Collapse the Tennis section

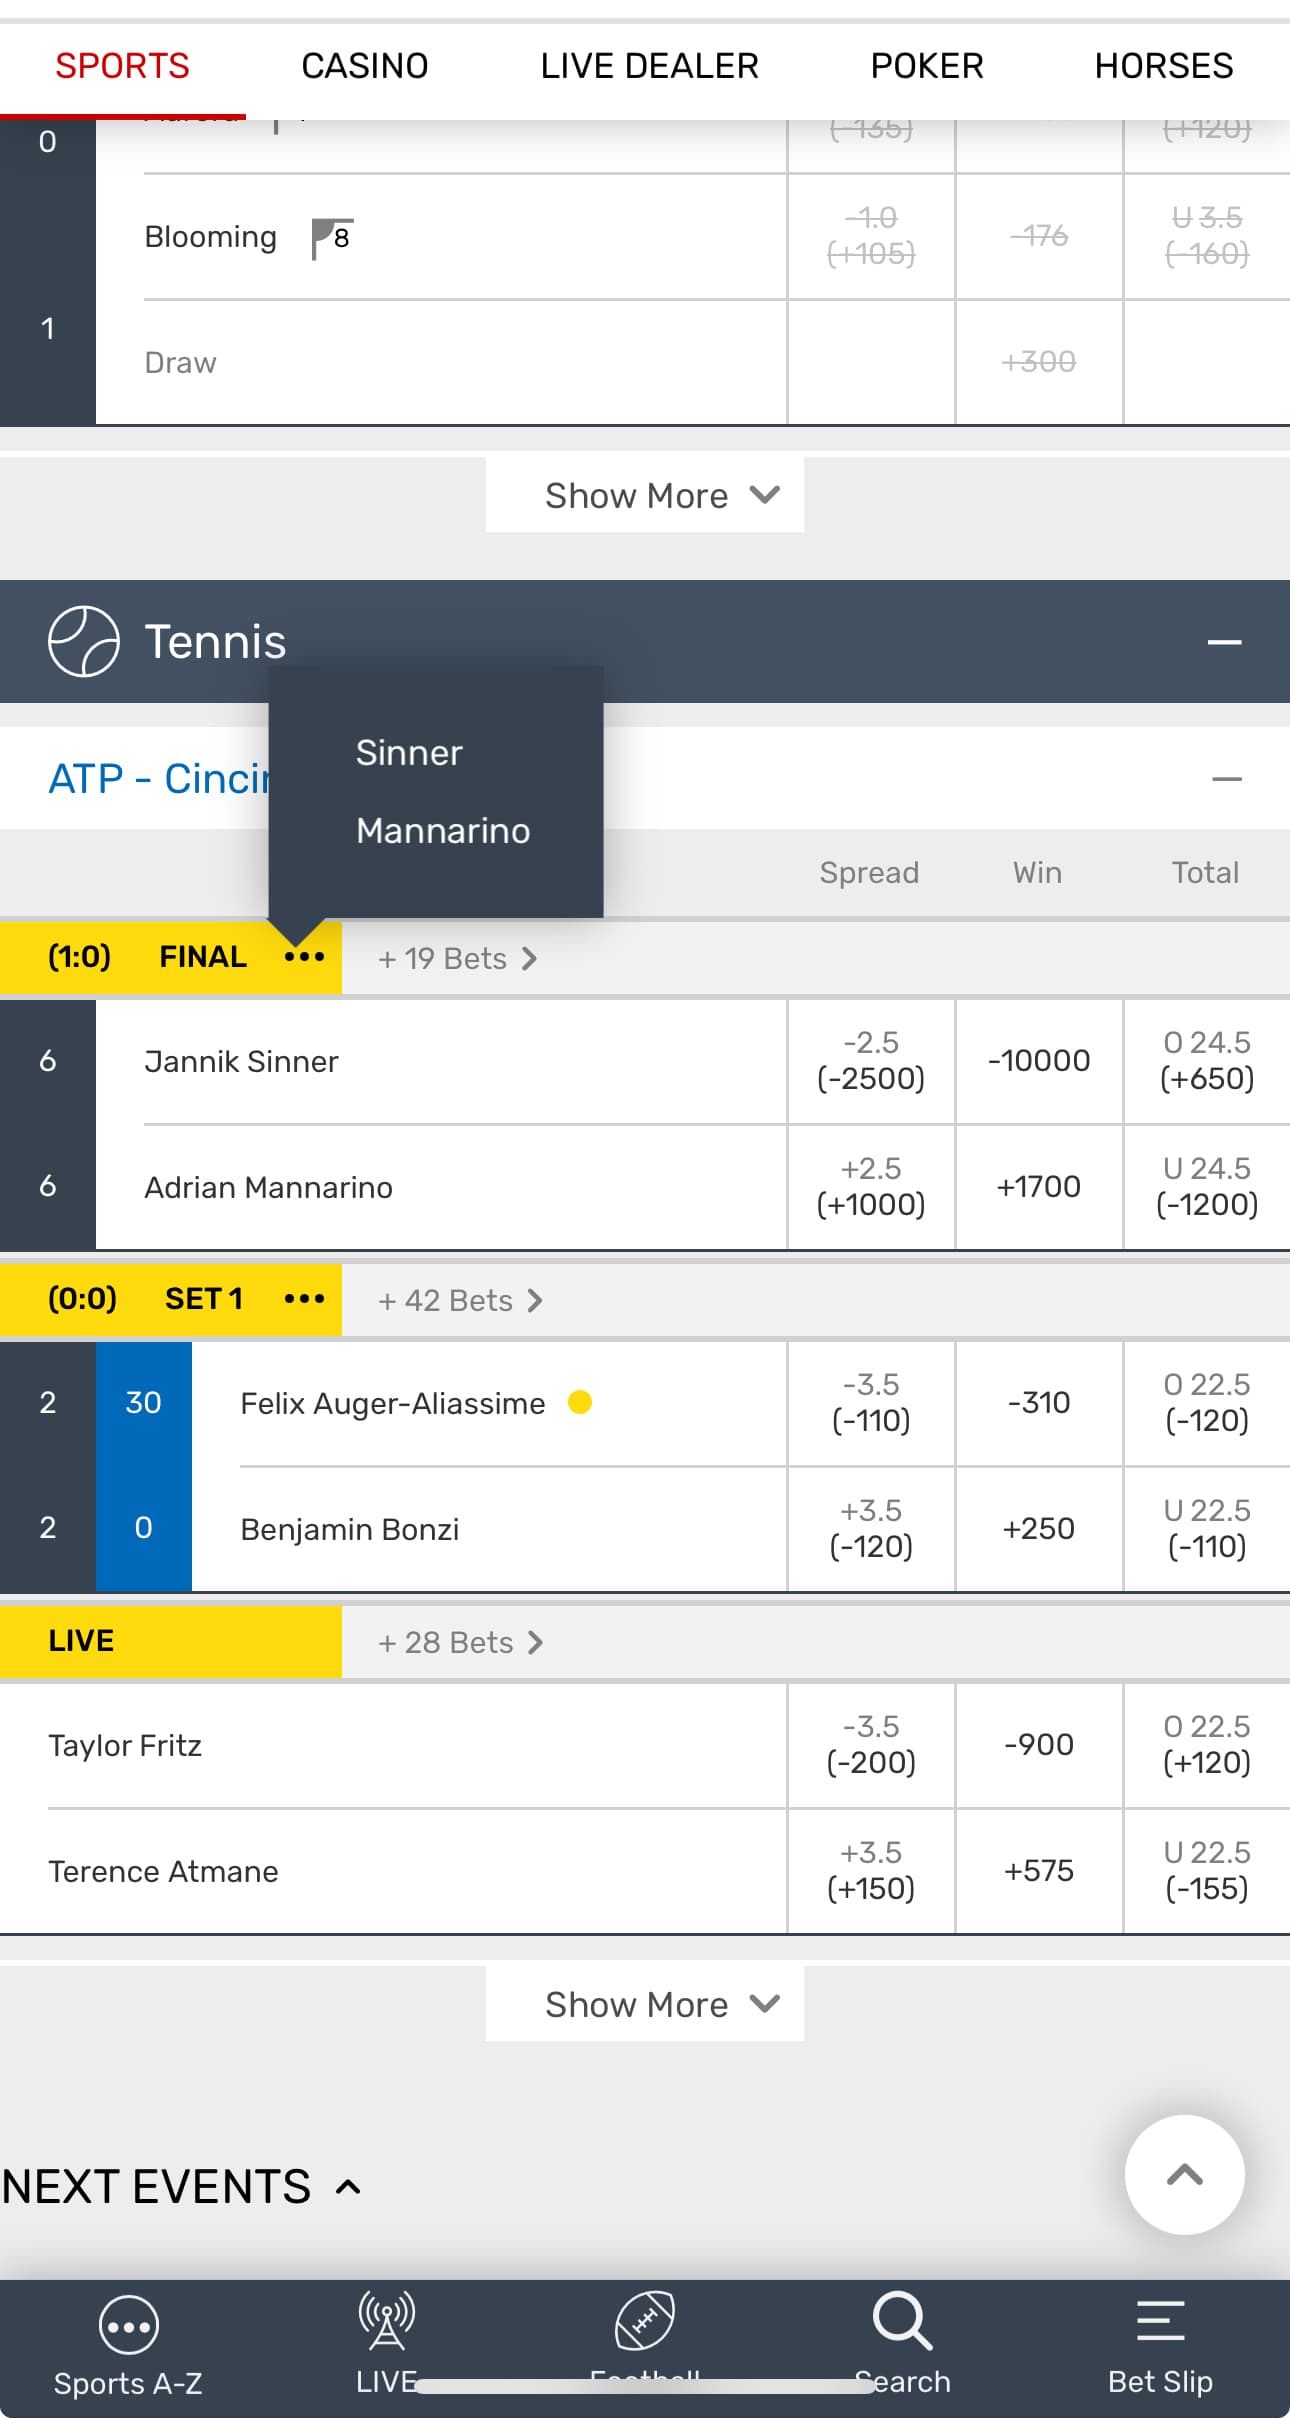pyautogui.click(x=1224, y=642)
